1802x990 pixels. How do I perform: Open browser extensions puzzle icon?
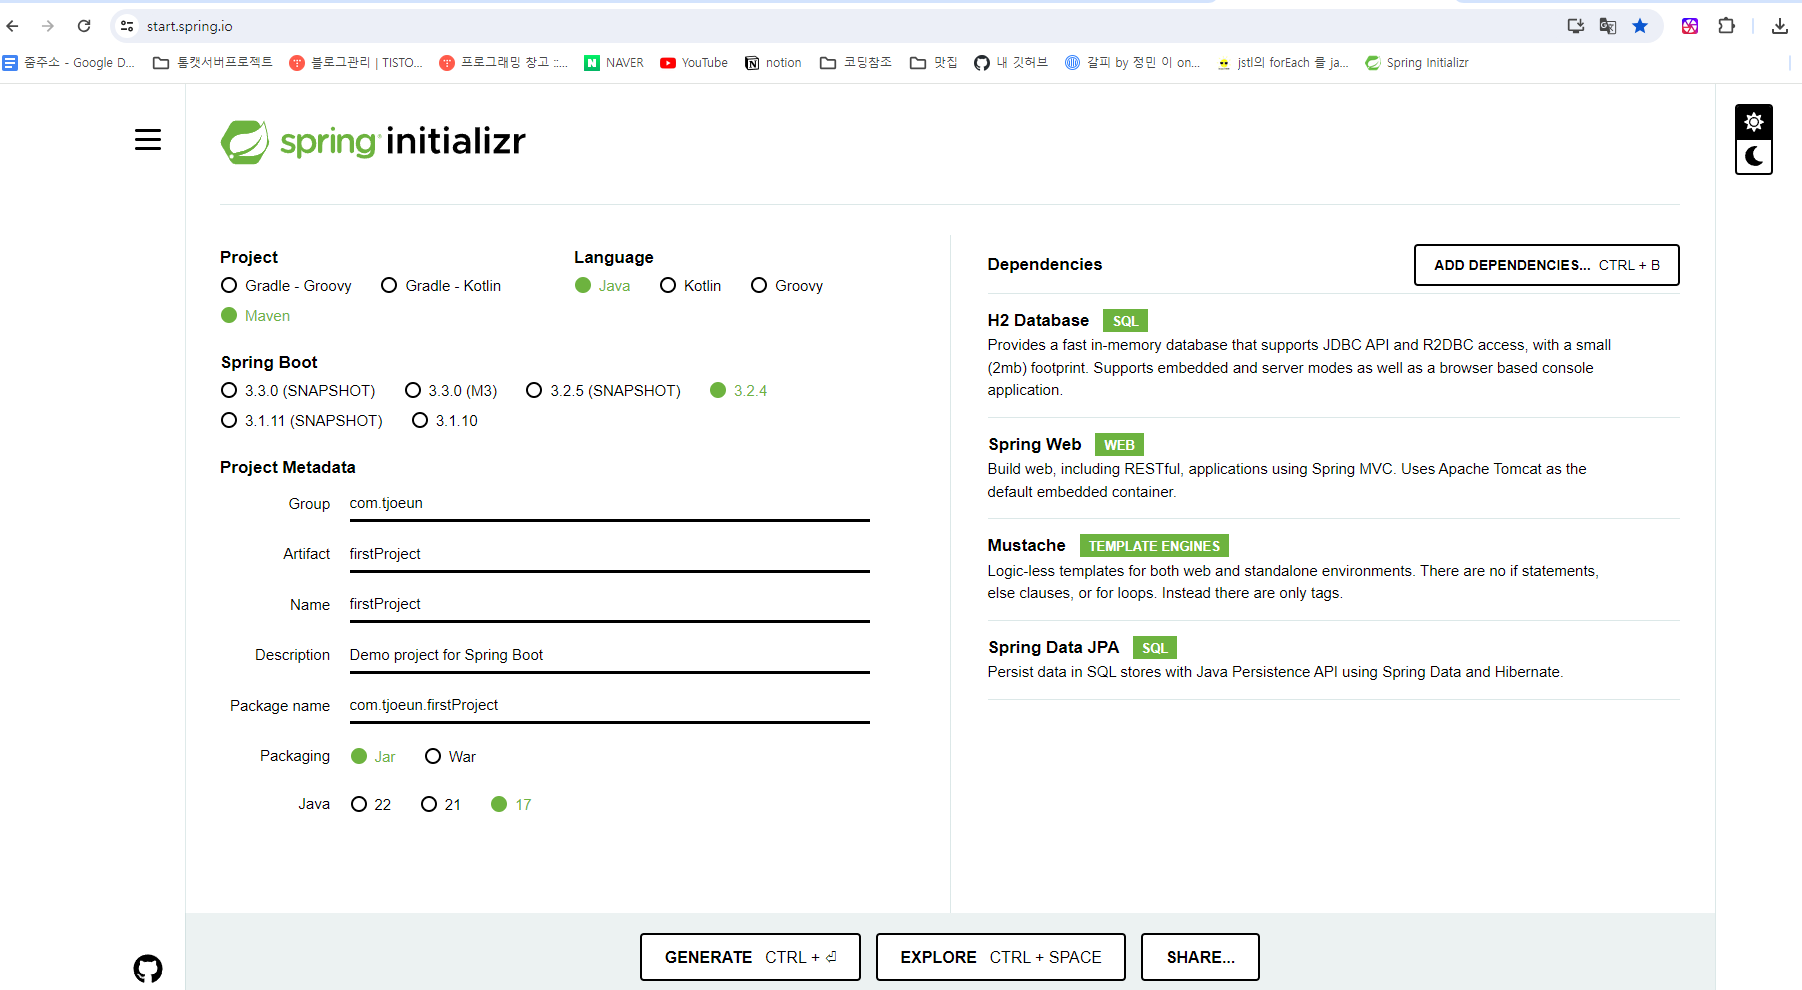click(x=1727, y=26)
